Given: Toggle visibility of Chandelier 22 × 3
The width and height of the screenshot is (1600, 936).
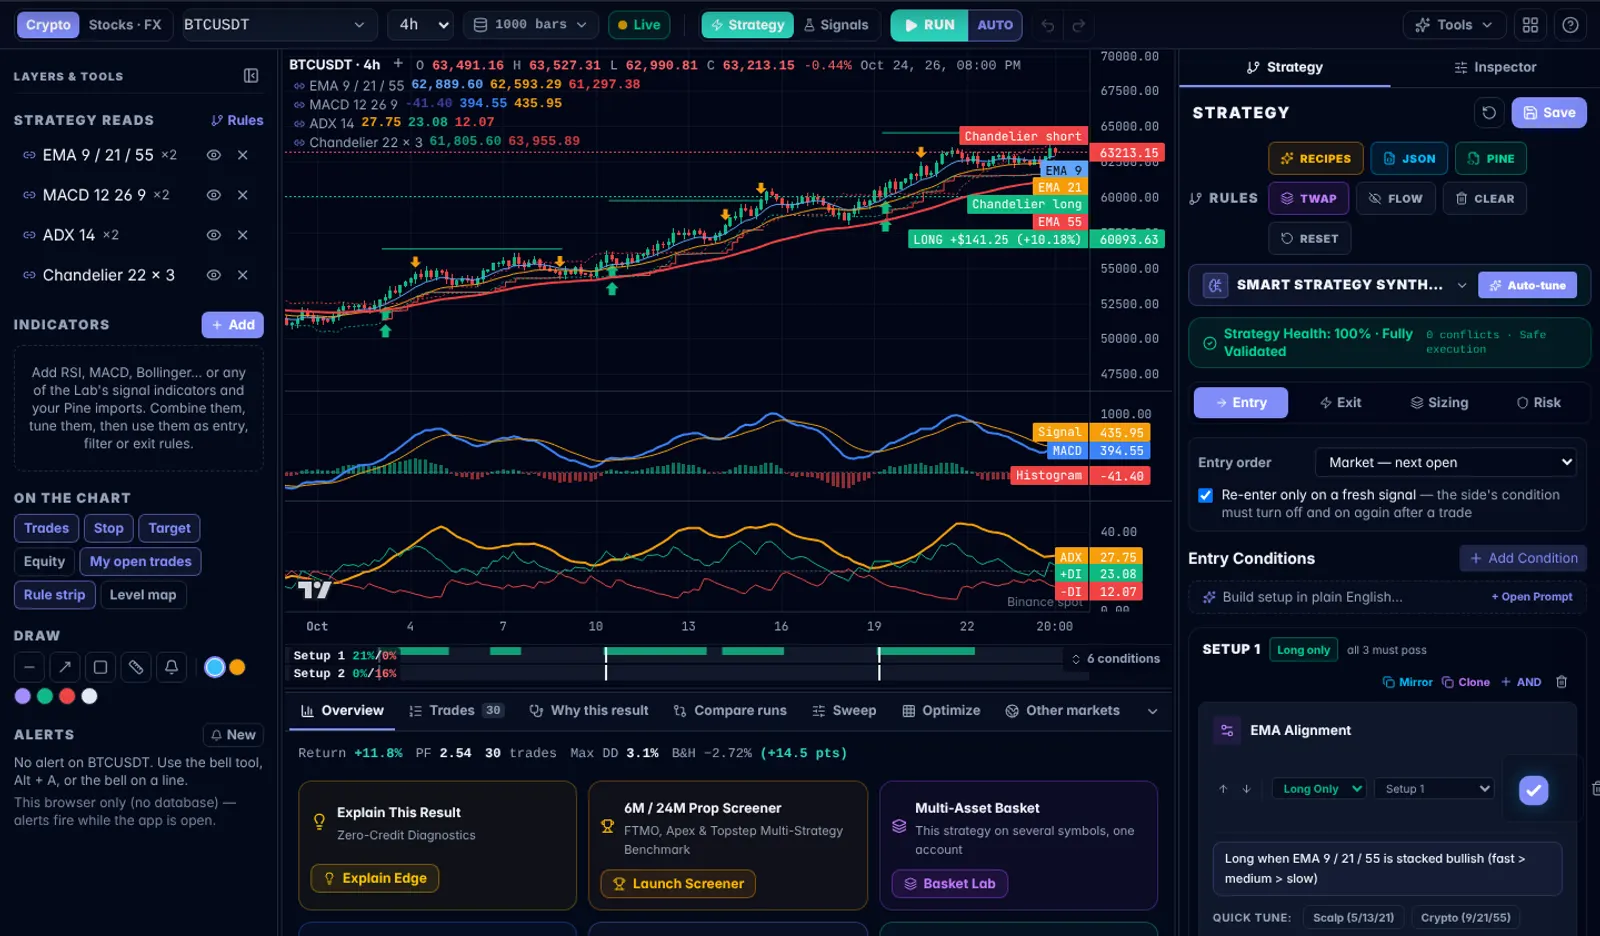Looking at the screenshot, I should (213, 275).
